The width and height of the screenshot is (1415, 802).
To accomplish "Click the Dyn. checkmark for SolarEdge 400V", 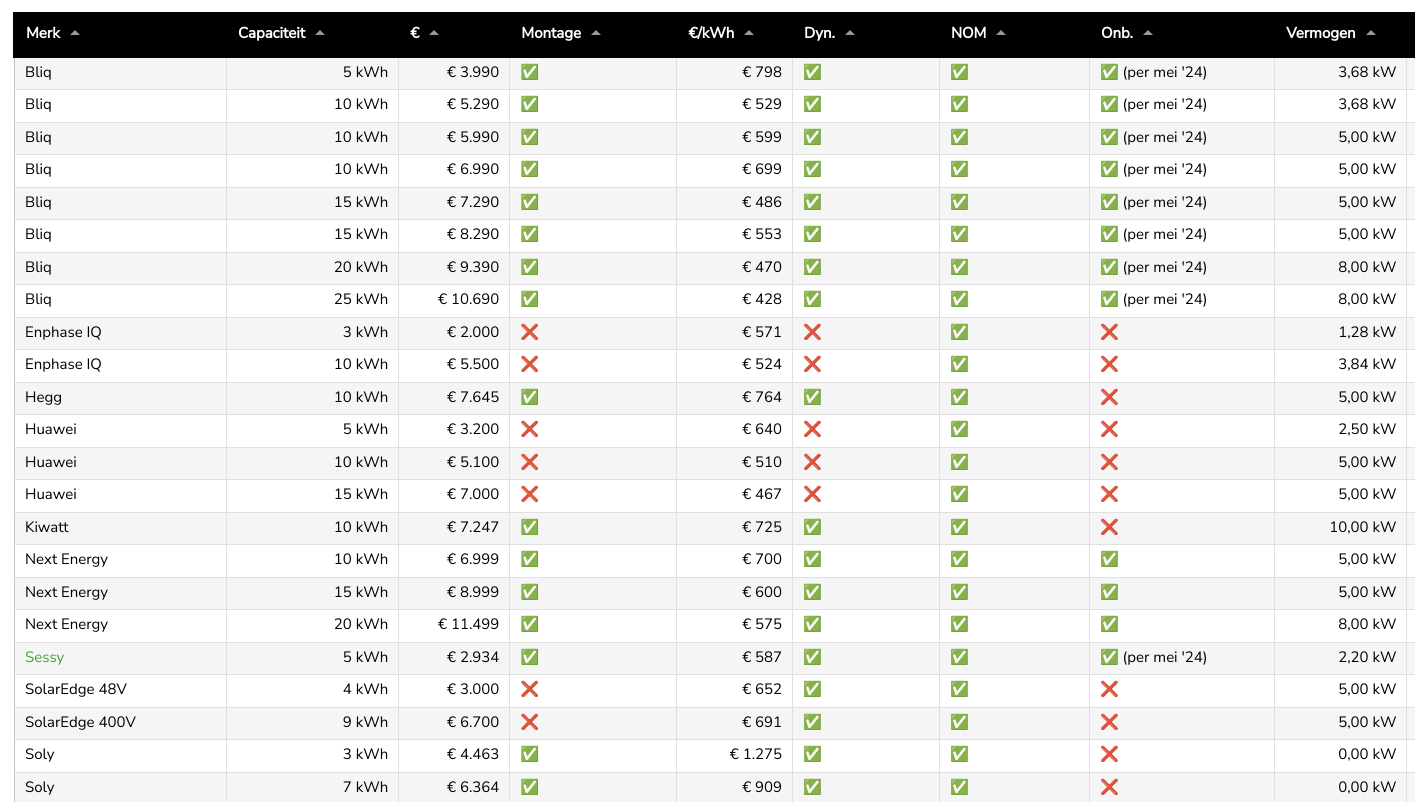I will [812, 722].
